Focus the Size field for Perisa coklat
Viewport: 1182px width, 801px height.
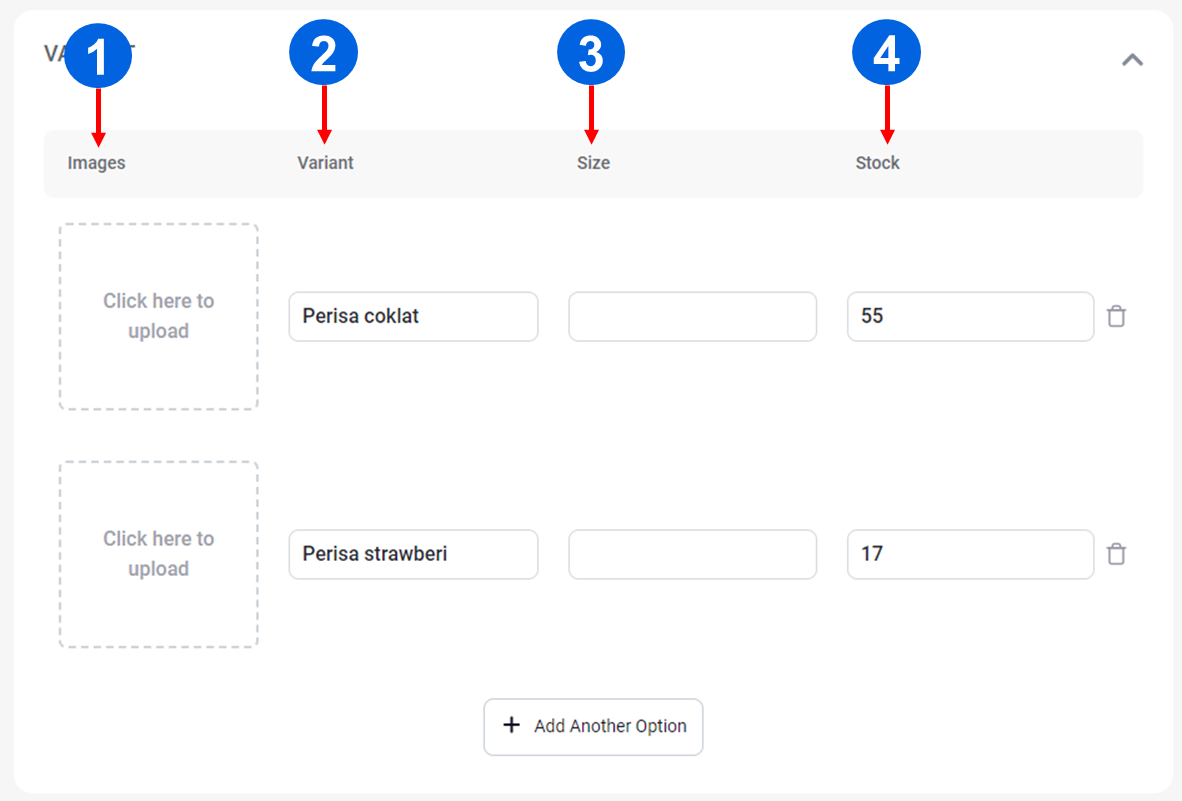click(x=692, y=317)
